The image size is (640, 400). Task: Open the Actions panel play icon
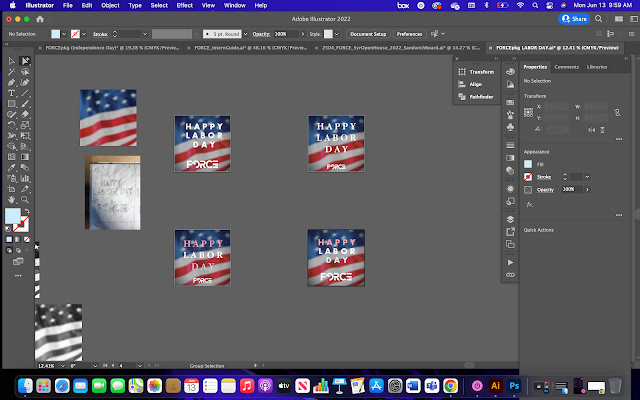click(x=510, y=262)
